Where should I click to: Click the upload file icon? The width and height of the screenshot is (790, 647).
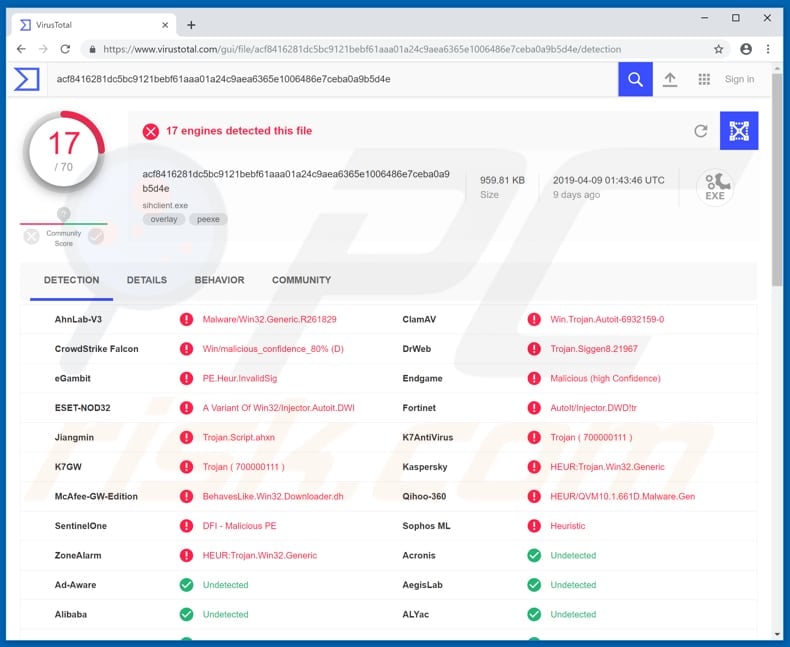pyautogui.click(x=670, y=79)
